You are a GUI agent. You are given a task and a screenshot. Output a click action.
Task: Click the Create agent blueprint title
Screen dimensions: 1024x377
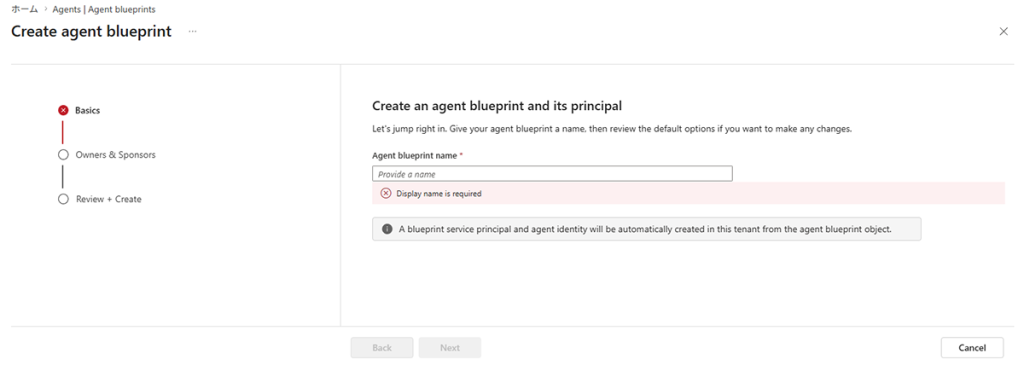(91, 31)
